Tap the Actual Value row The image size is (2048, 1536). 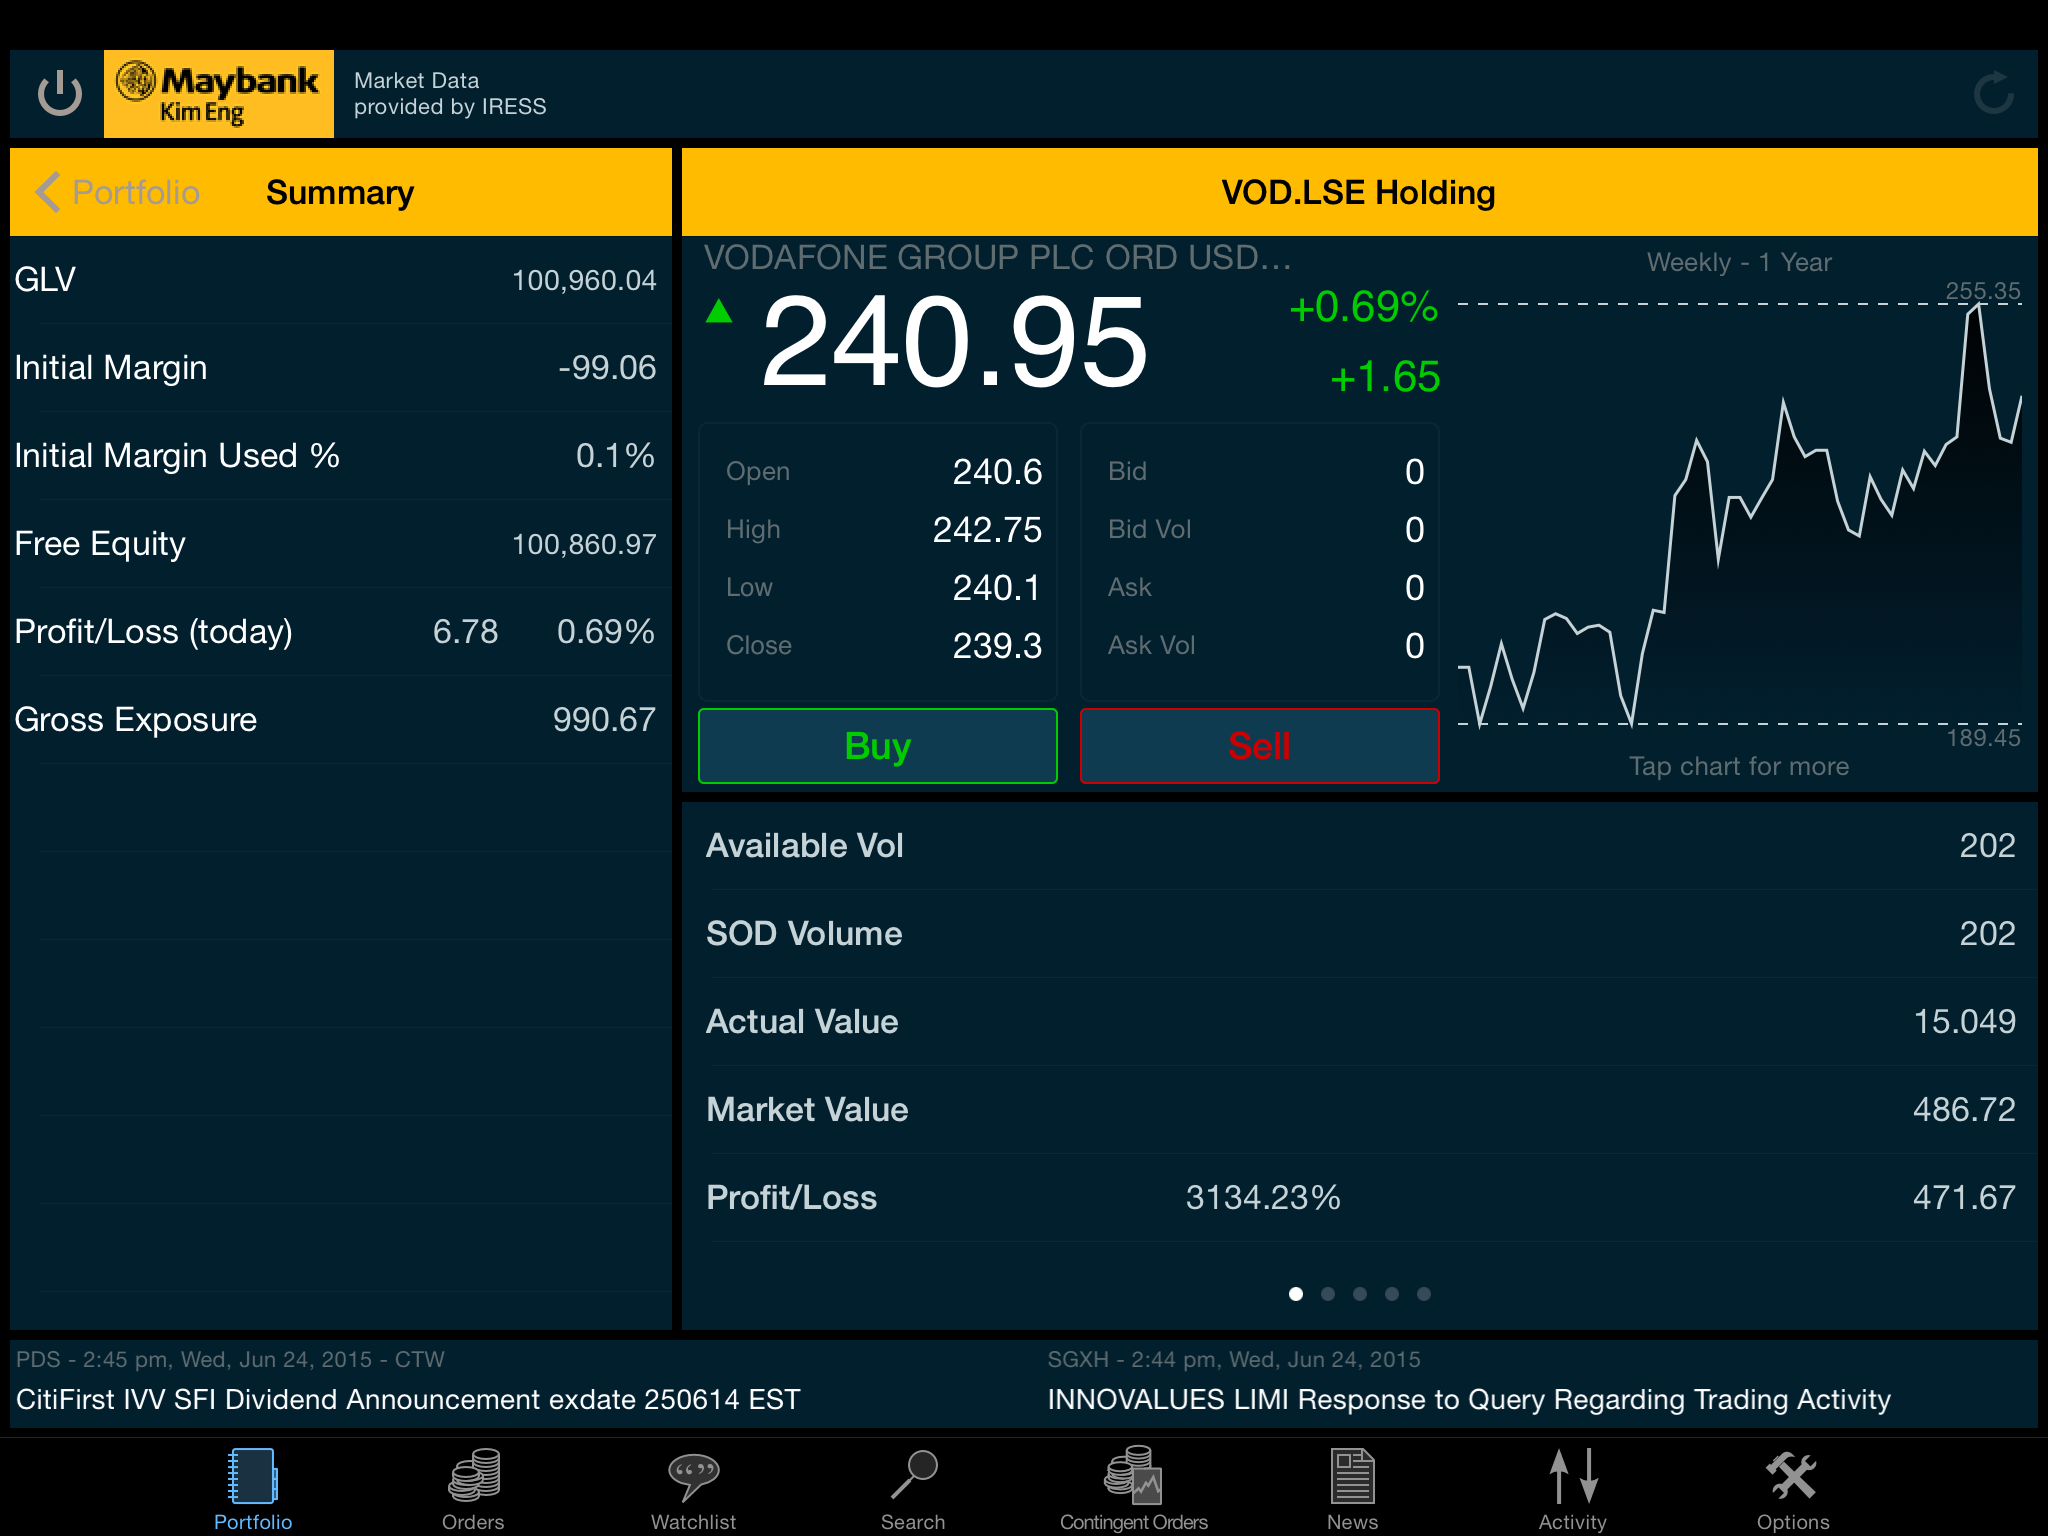[1360, 1022]
